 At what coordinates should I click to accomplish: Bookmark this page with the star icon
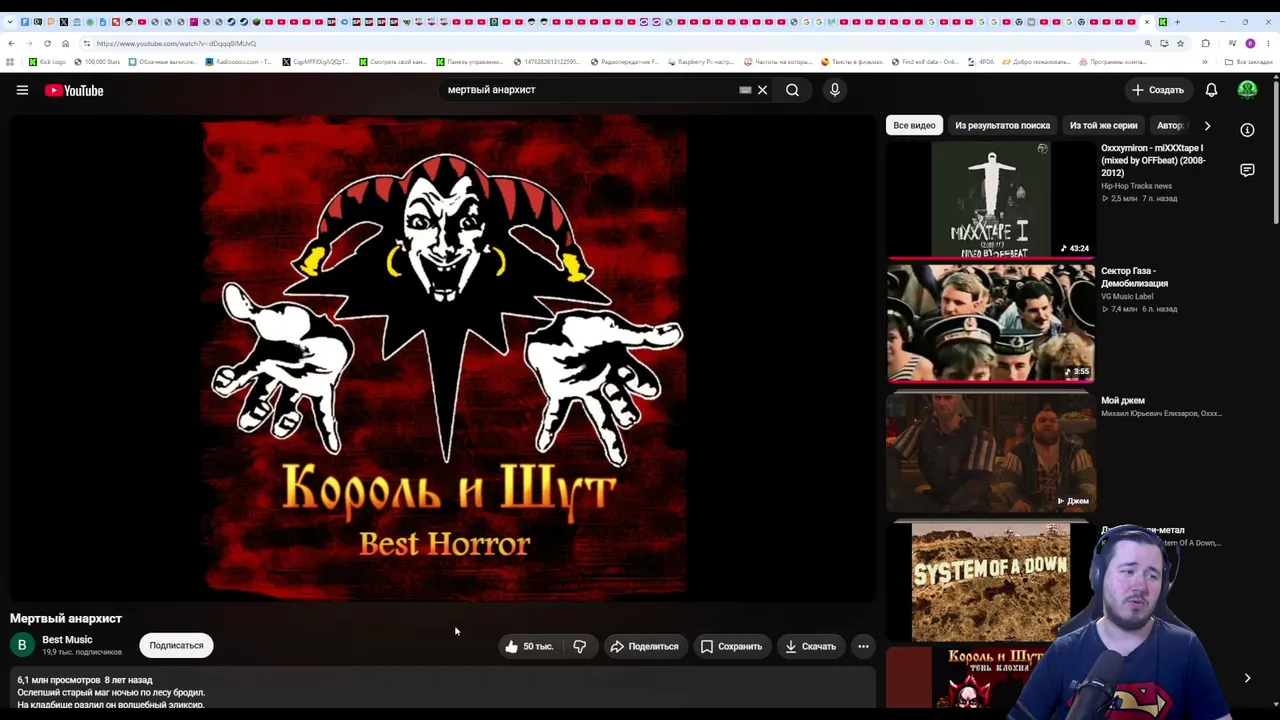pos(1180,43)
